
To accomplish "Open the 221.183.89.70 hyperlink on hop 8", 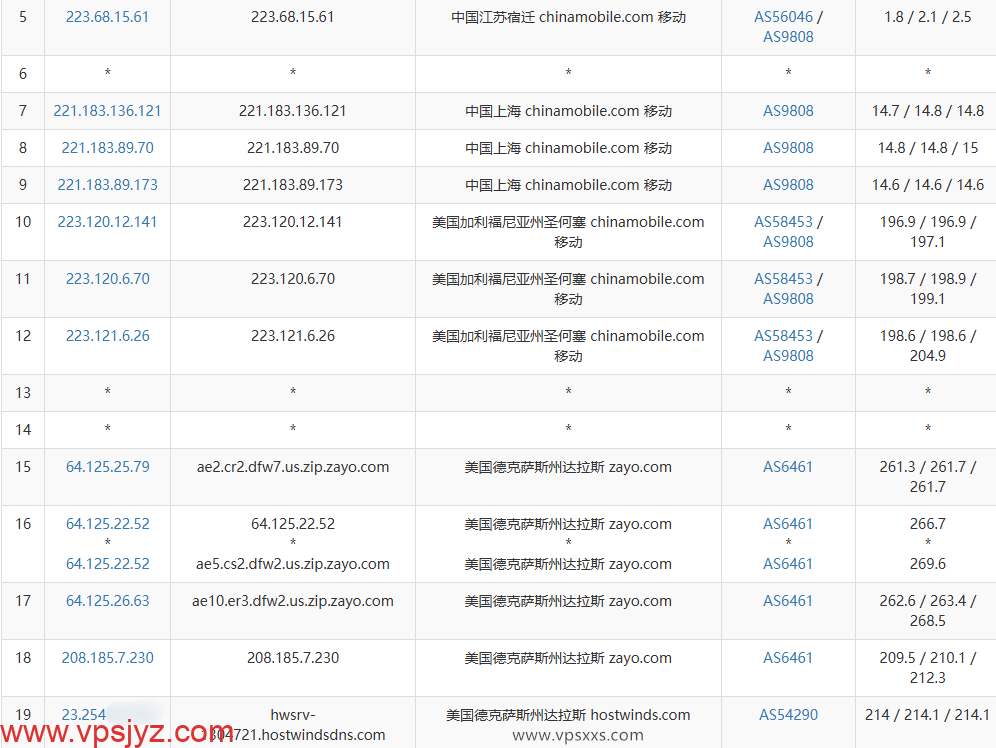I will tap(107, 147).
